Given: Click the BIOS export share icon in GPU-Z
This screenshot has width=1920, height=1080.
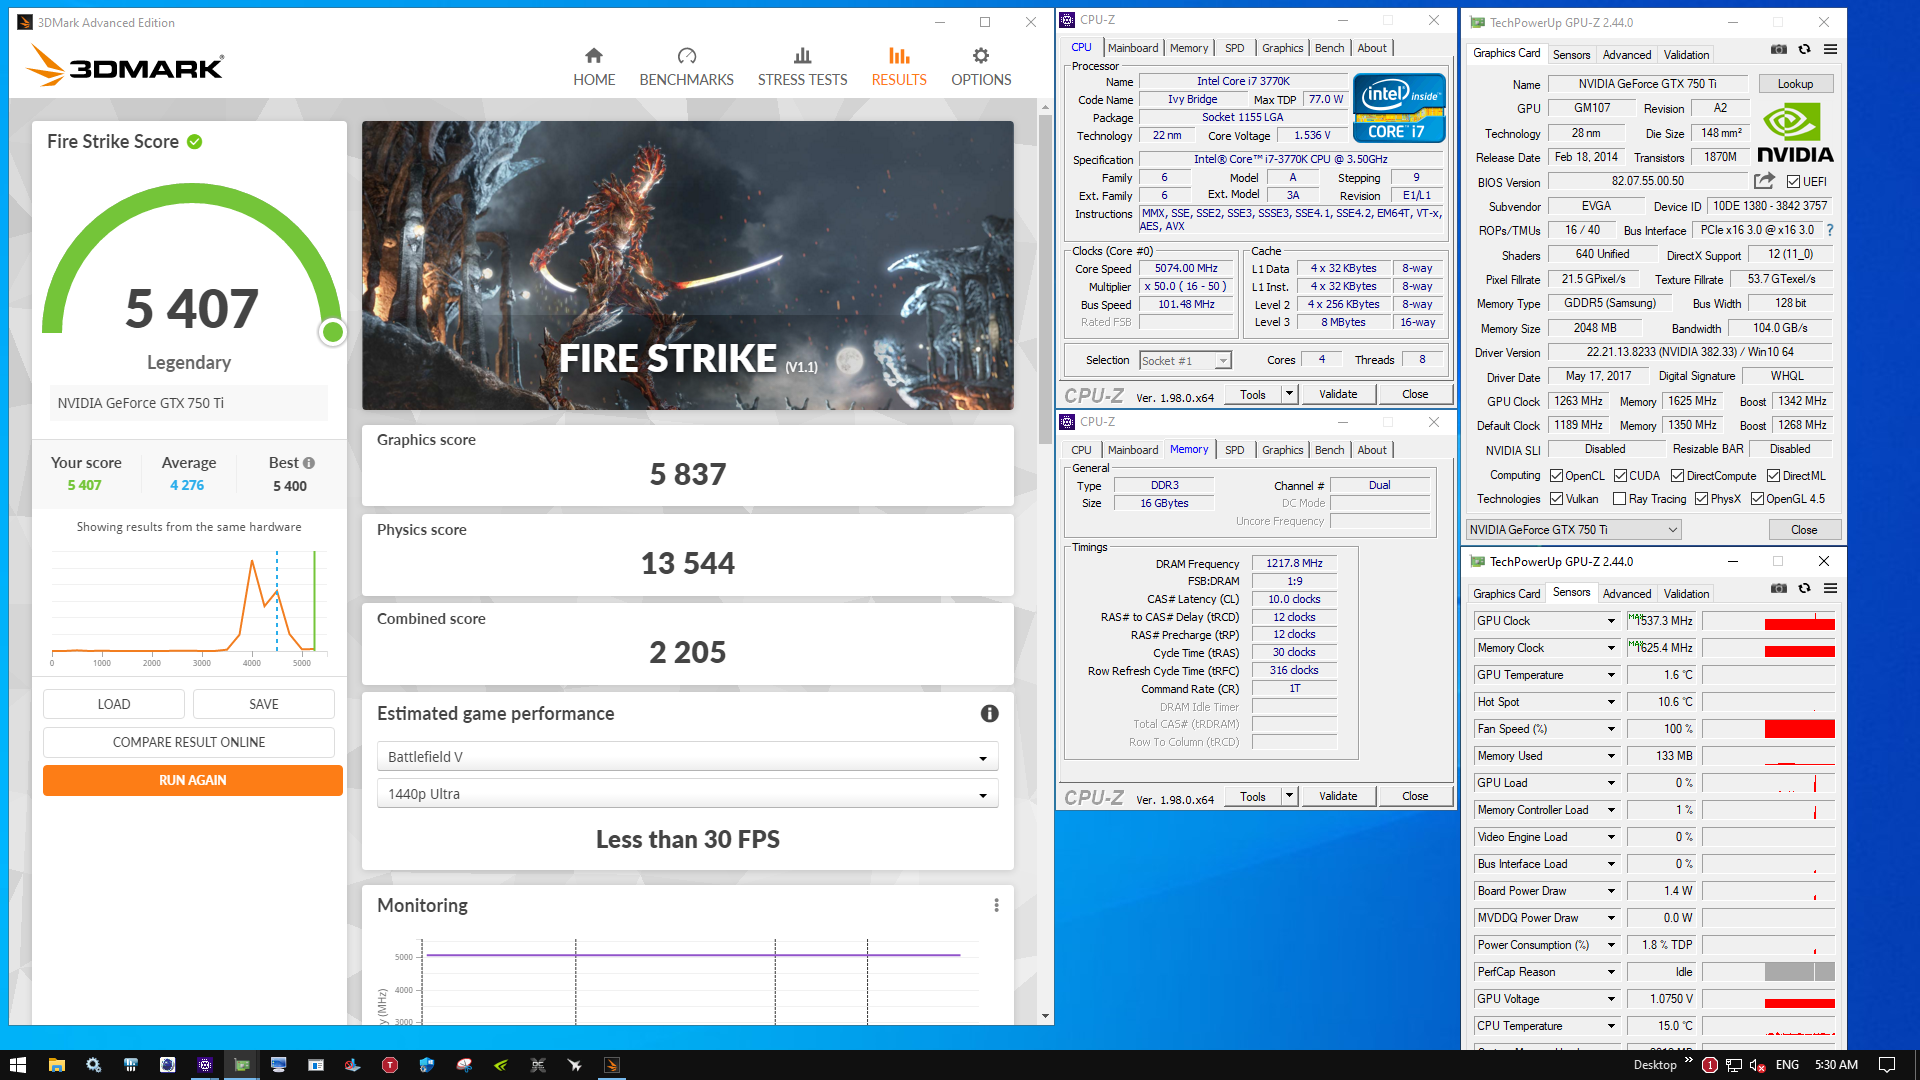Looking at the screenshot, I should pyautogui.click(x=1764, y=181).
